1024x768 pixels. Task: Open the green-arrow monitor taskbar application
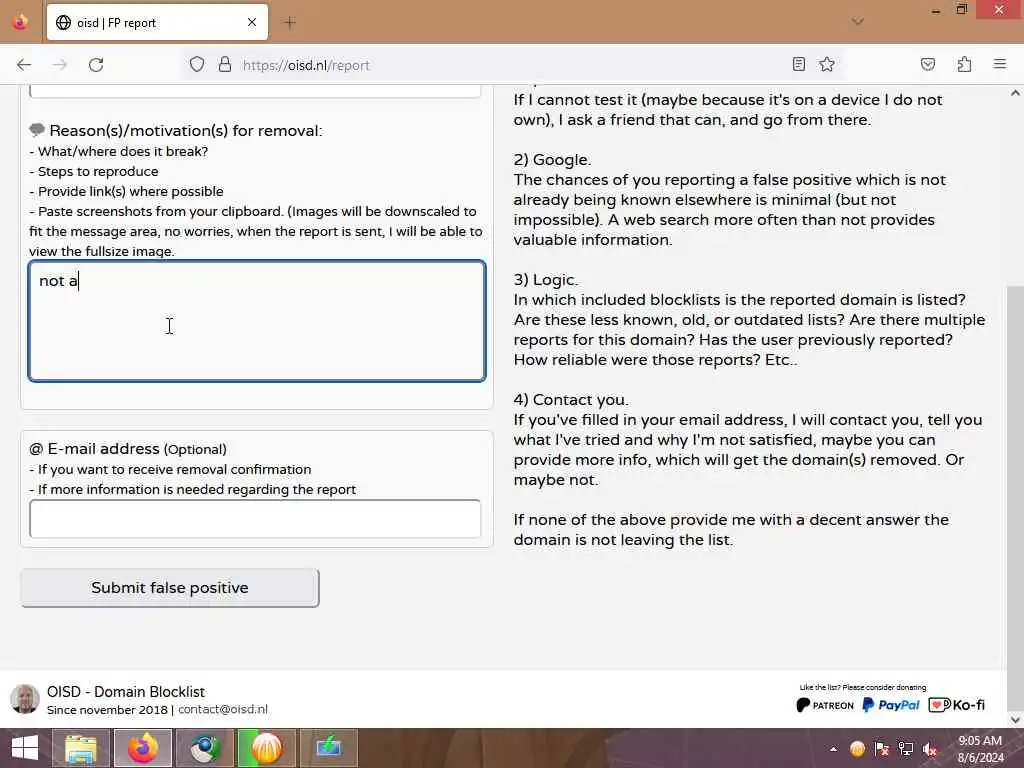point(329,748)
